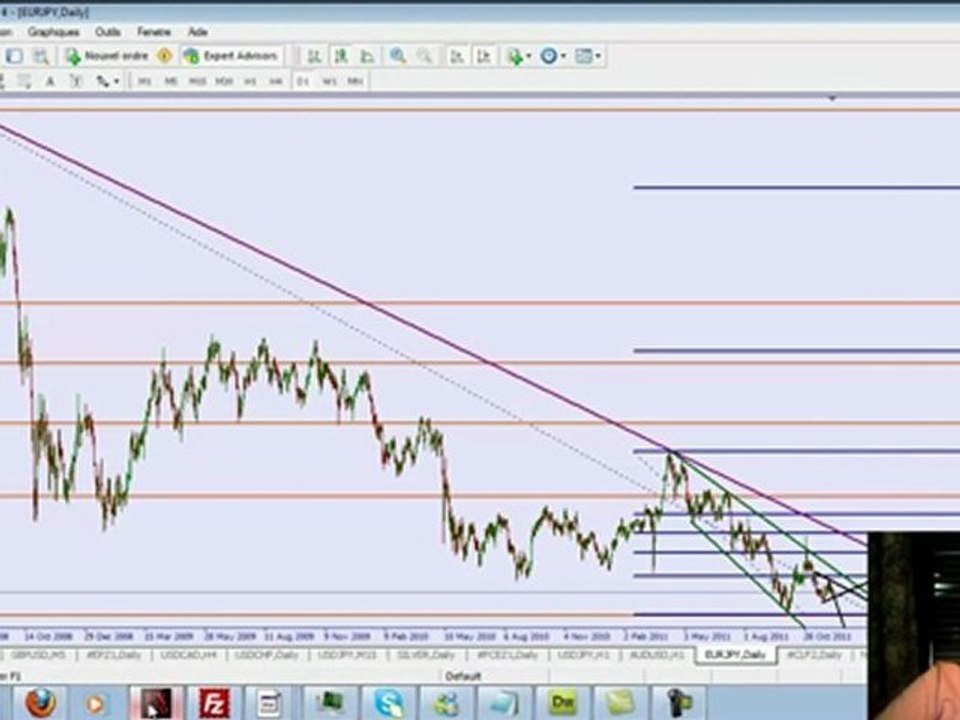
Task: Select the arrows drawing tool
Action: pos(102,81)
